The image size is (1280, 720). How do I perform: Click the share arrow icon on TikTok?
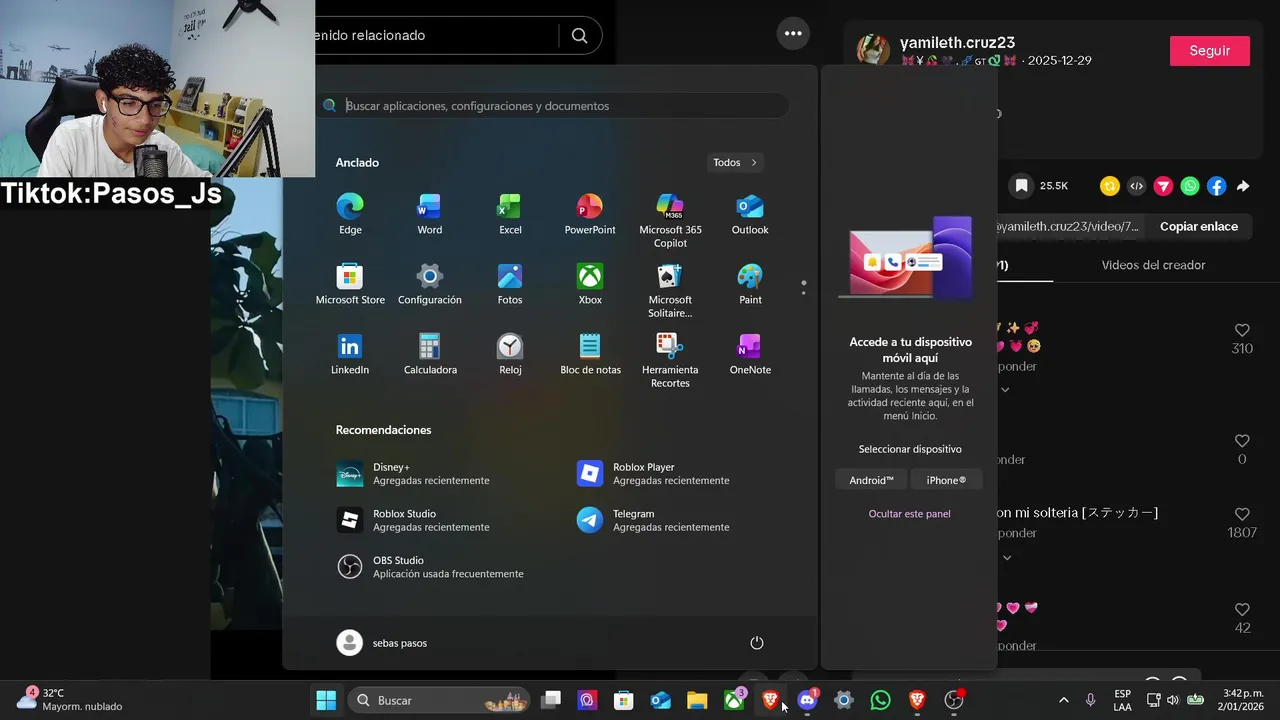pos(1243,186)
